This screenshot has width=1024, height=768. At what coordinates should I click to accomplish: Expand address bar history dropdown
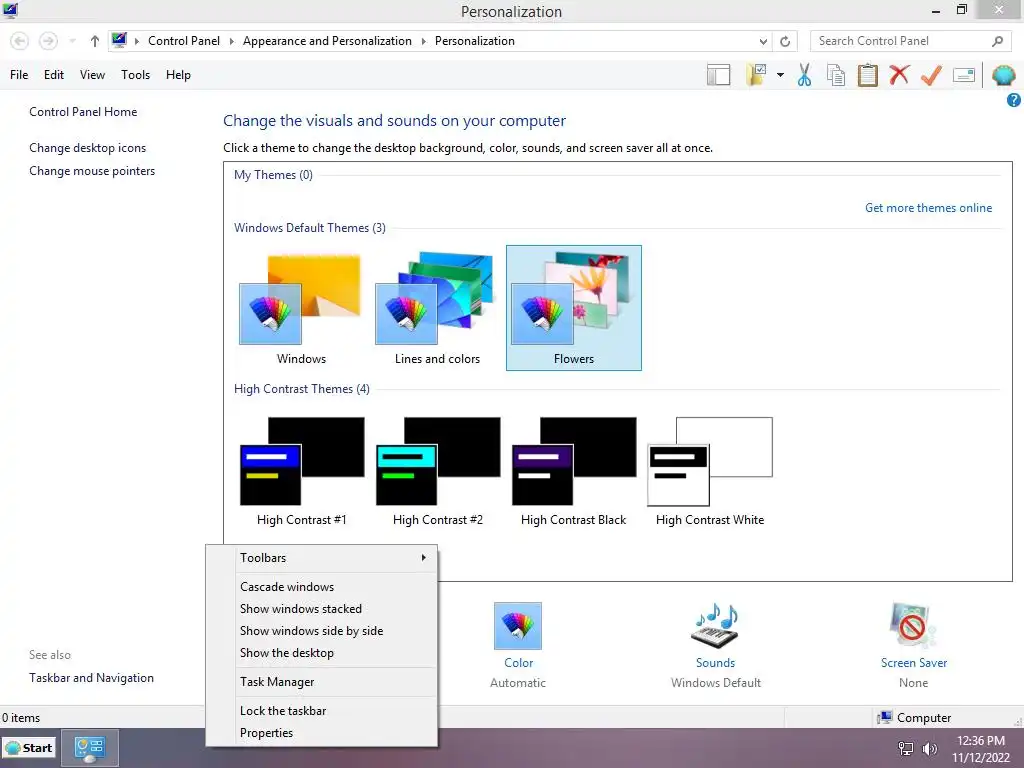coord(763,41)
